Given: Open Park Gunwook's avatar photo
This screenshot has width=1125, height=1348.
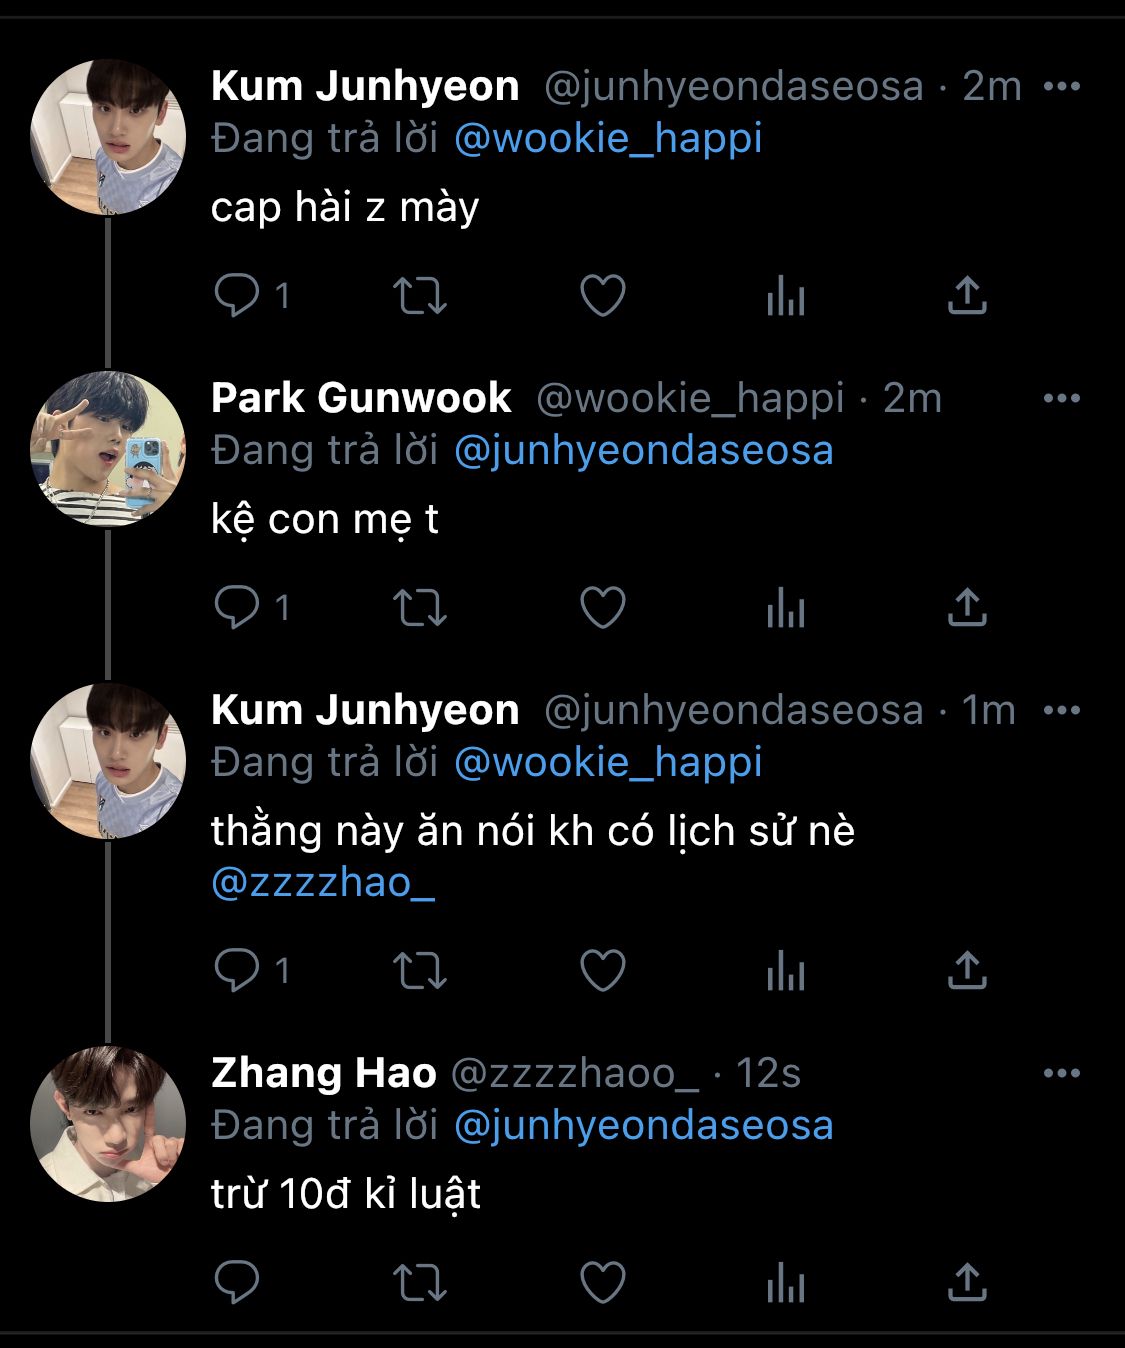Looking at the screenshot, I should 108,448.
